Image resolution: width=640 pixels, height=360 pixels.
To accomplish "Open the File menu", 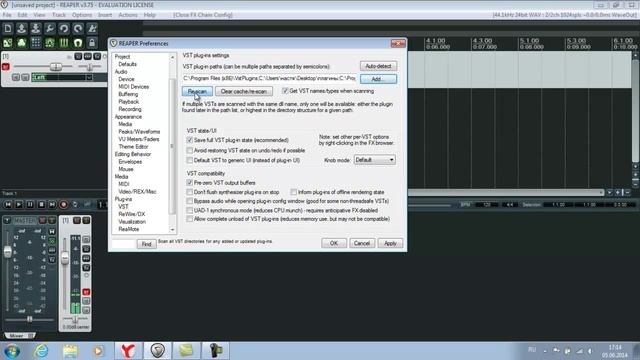I will tap(7, 15).
